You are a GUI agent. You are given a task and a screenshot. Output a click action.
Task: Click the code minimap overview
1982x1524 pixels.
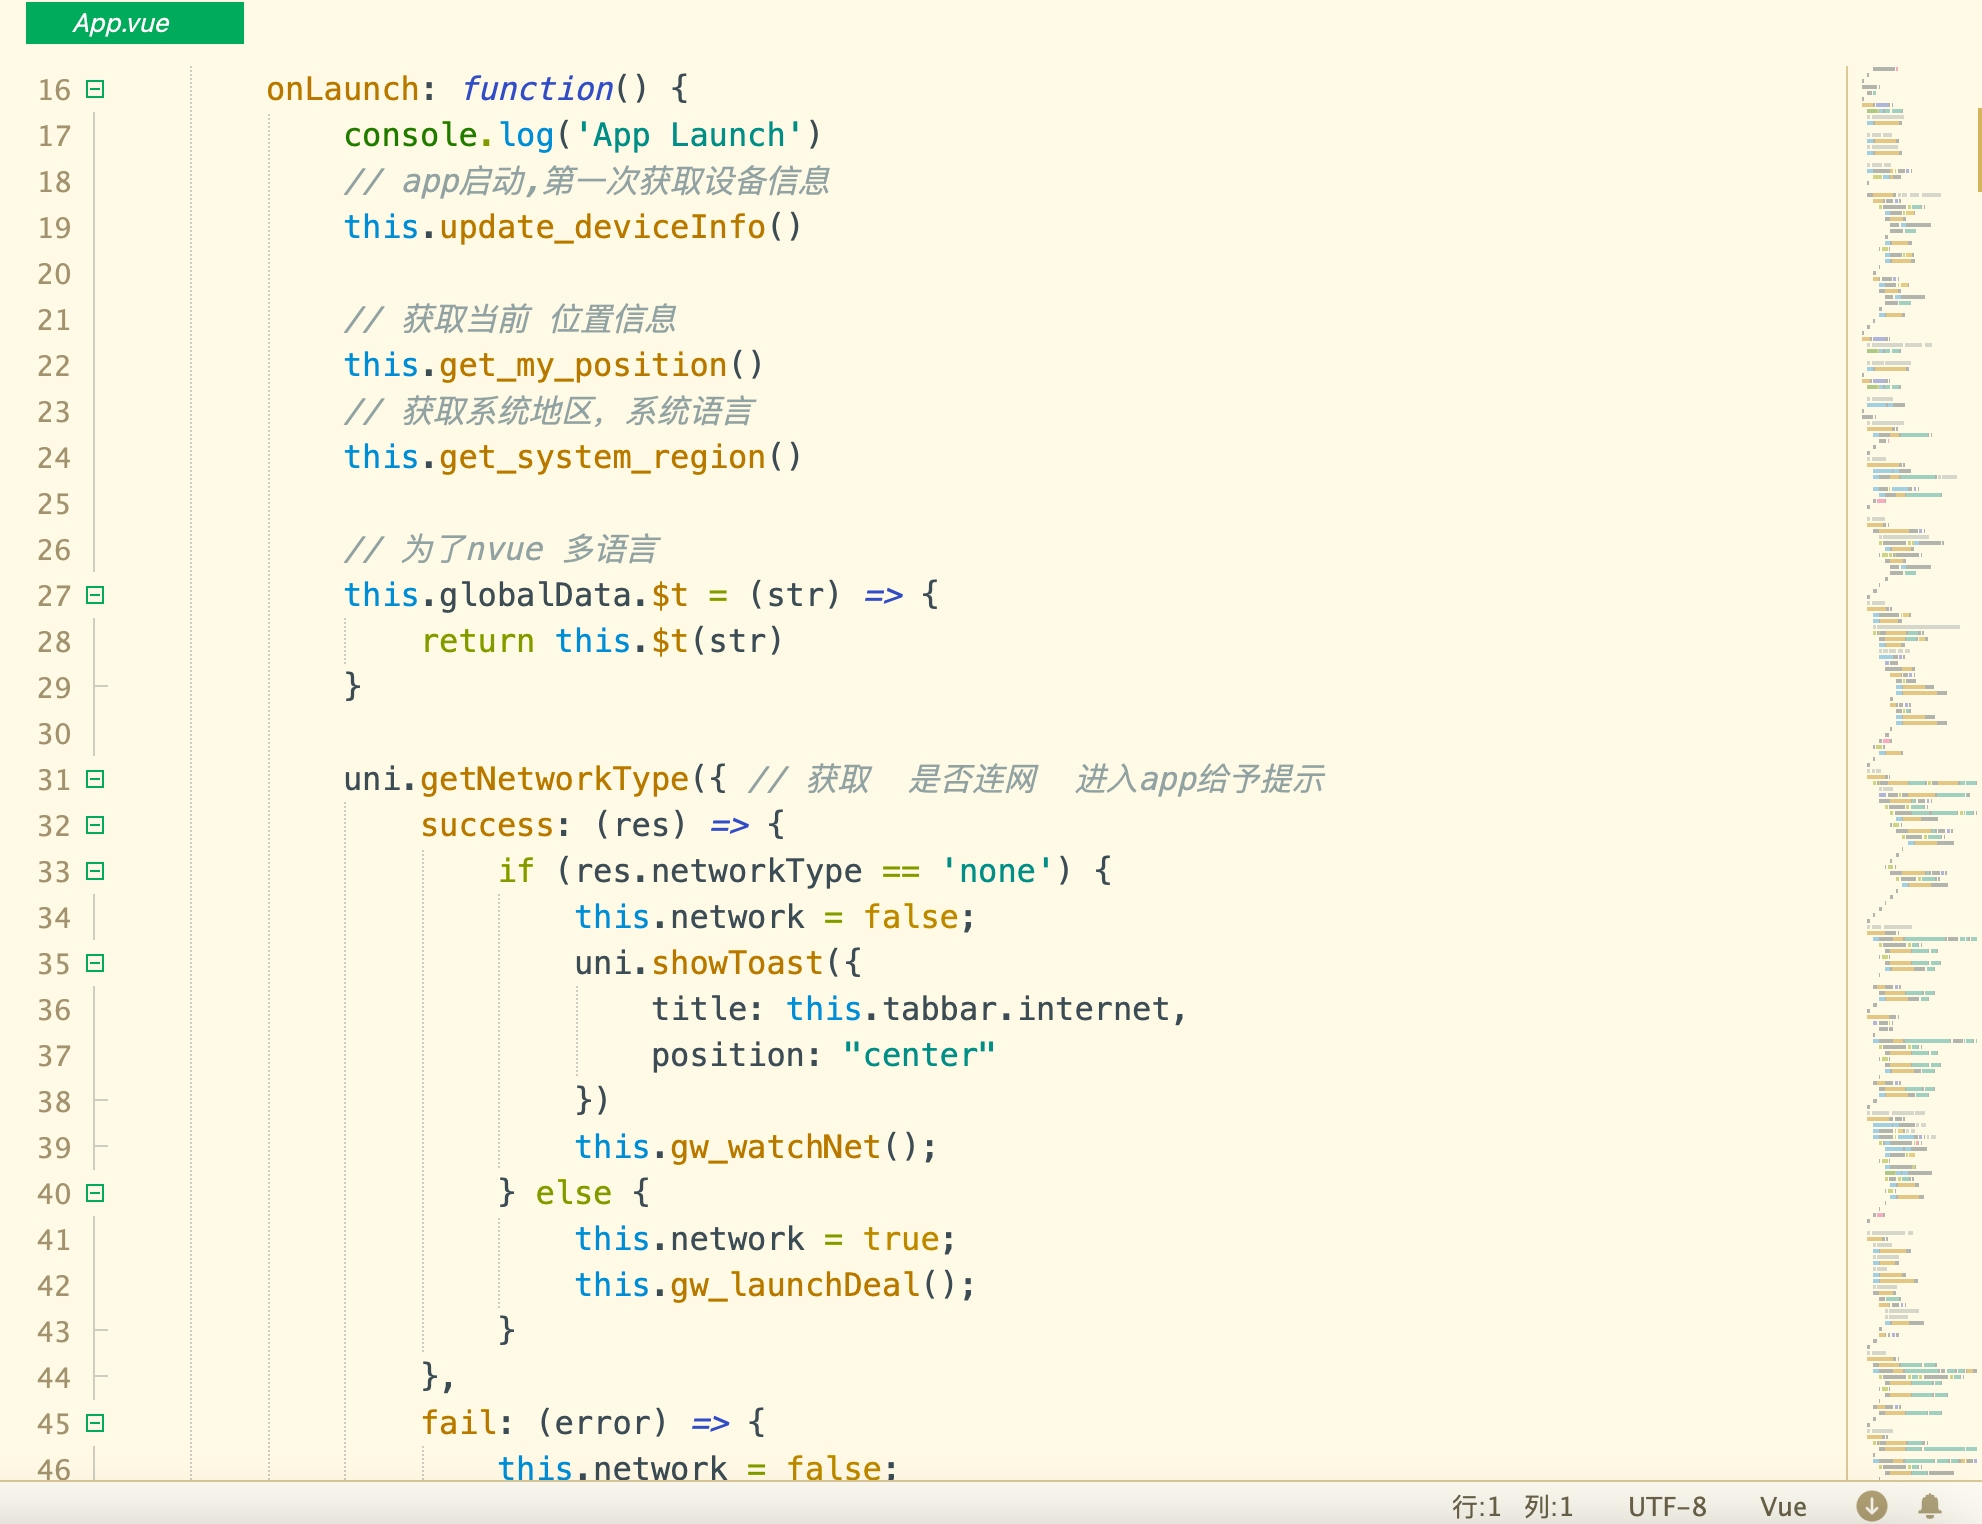[1912, 772]
